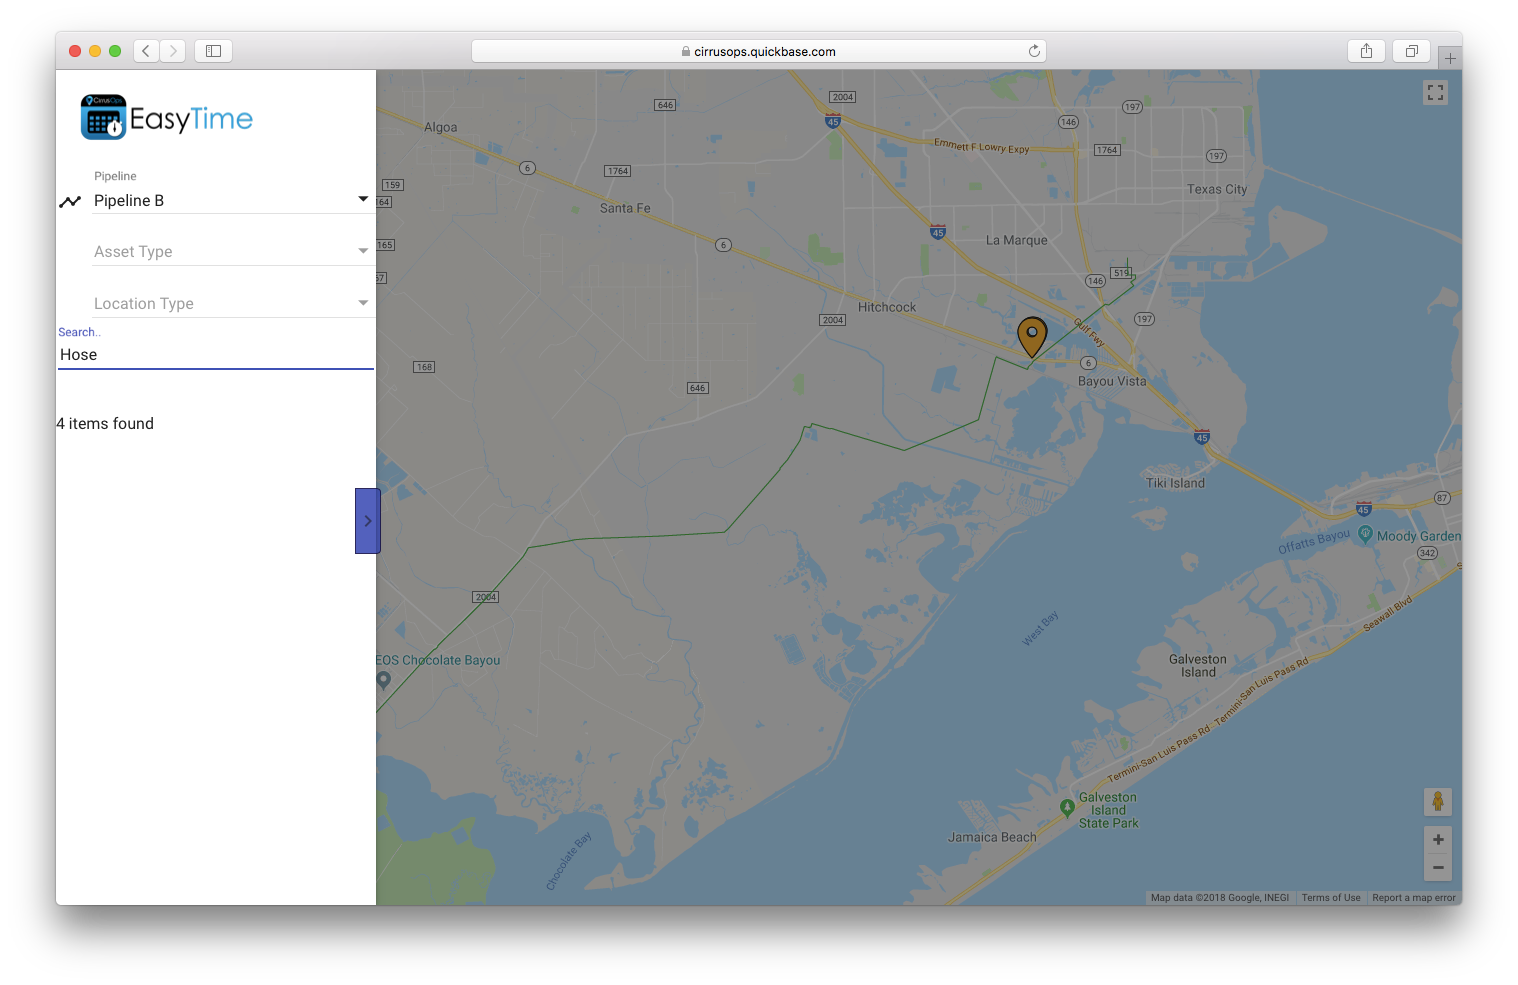Image resolution: width=1518 pixels, height=985 pixels.
Task: Open the Pipeline dropdown showing Pipeline B
Action: [x=361, y=199]
